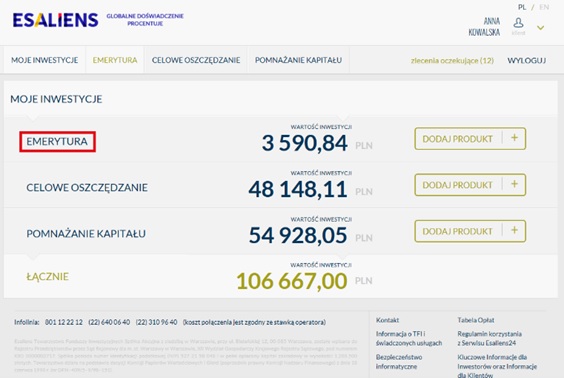Screen dimensions: 564x378
Task: Select total value 106 667,00
Action: 292,281
